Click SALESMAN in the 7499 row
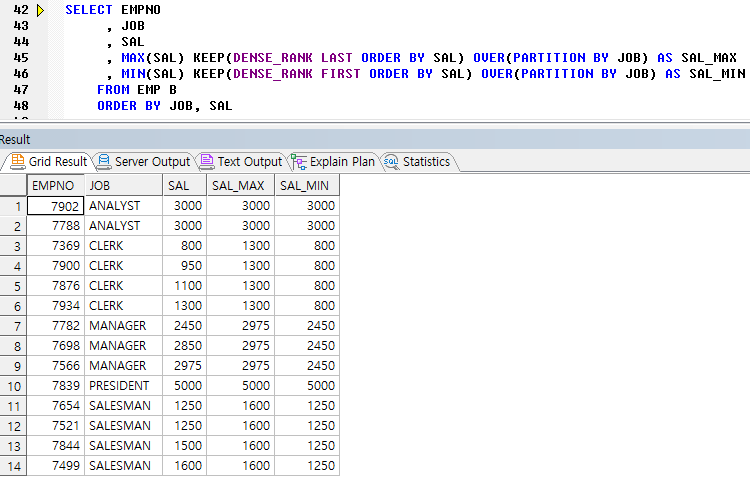The image size is (750, 484). point(124,466)
